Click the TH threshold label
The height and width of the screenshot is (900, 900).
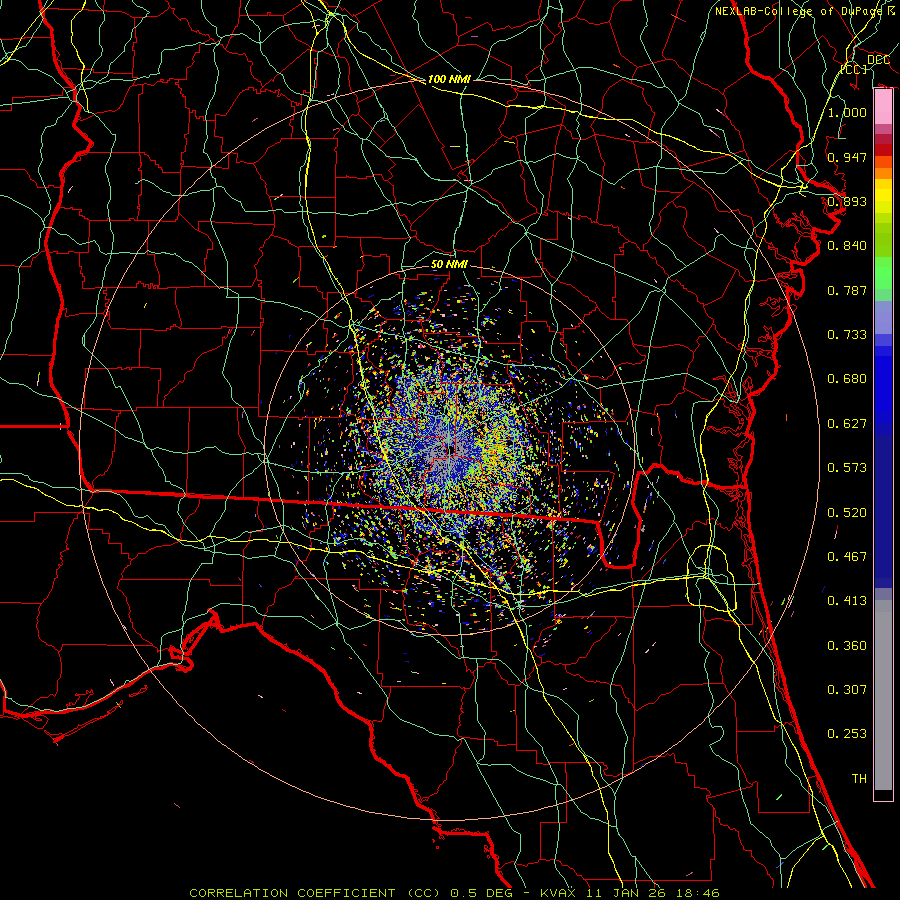pos(859,779)
